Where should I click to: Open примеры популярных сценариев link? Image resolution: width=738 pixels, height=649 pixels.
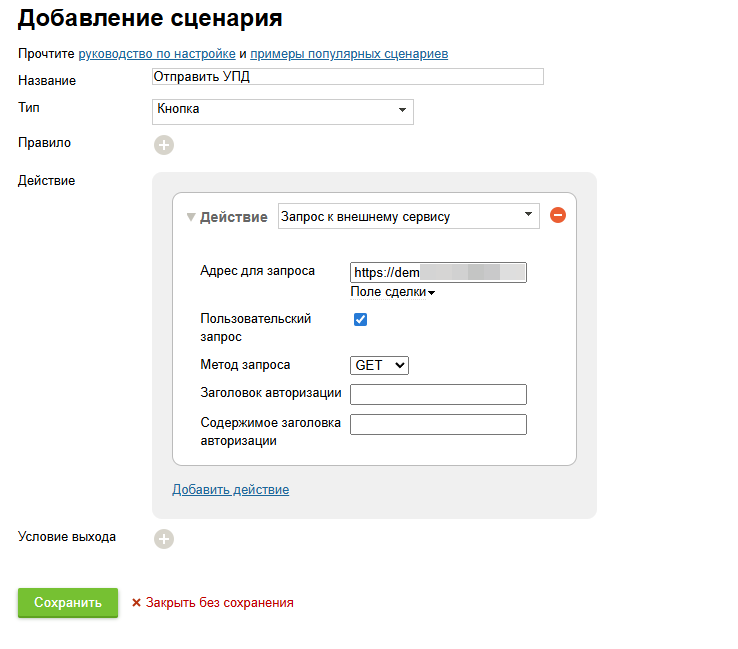coord(348,53)
